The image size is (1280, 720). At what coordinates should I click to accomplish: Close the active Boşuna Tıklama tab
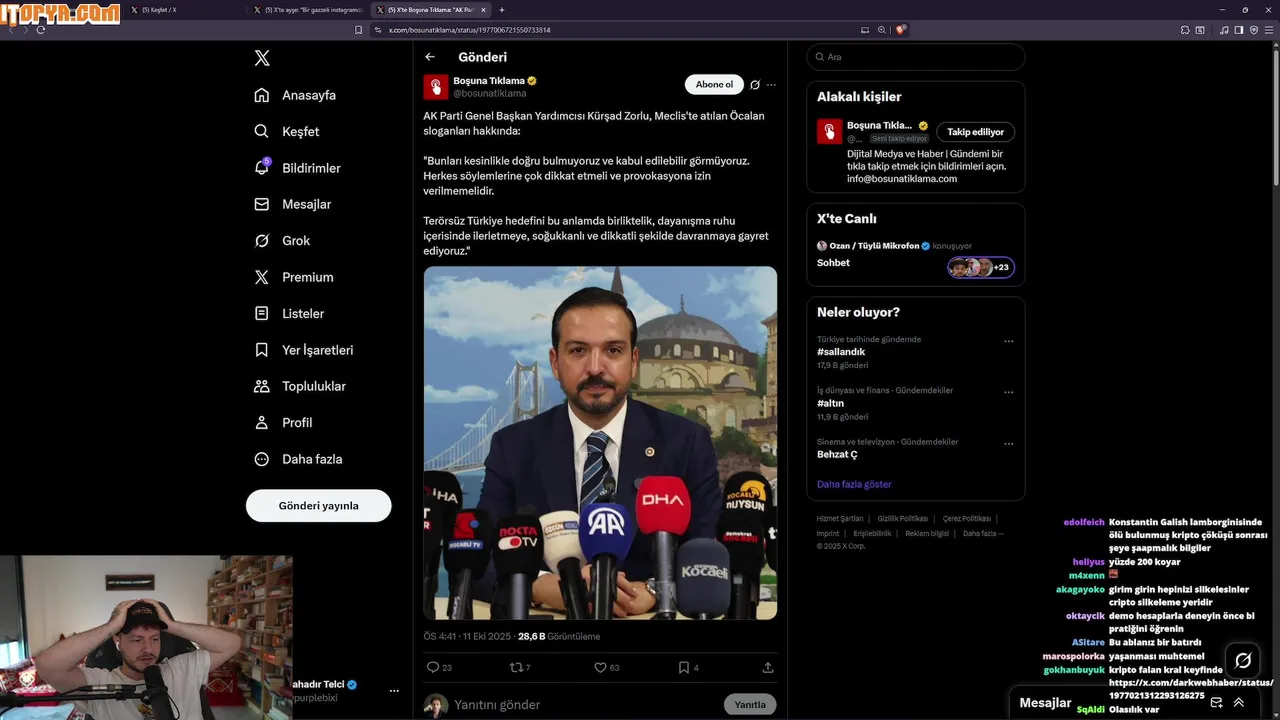[x=483, y=10]
